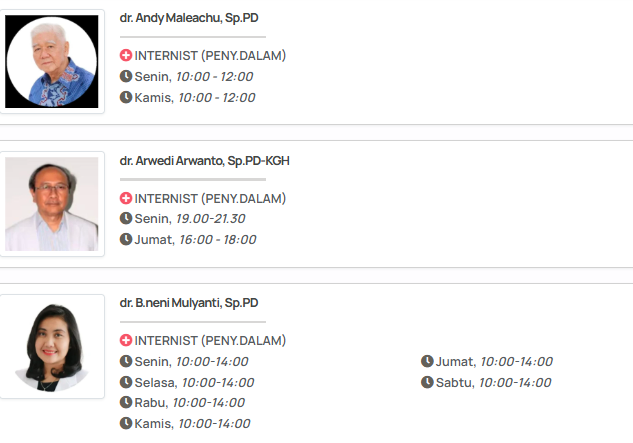Click clock icon beside Andy Maleachu's Kamis schedule
Image resolution: width=633 pixels, height=443 pixels.
[126, 97]
